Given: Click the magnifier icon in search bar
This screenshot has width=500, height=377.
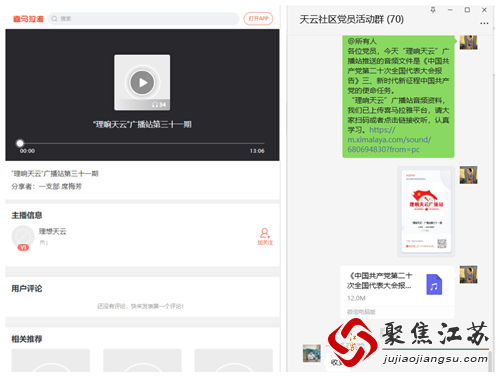Looking at the screenshot, I should (x=54, y=19).
